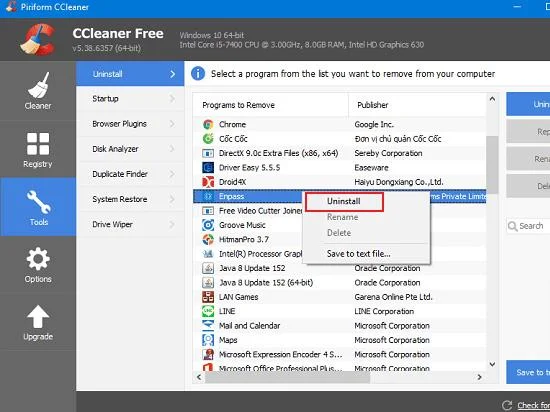Screen dimensions: 550x412
Task: Click the horizontal scrollbar right arrow
Action: [479, 377]
